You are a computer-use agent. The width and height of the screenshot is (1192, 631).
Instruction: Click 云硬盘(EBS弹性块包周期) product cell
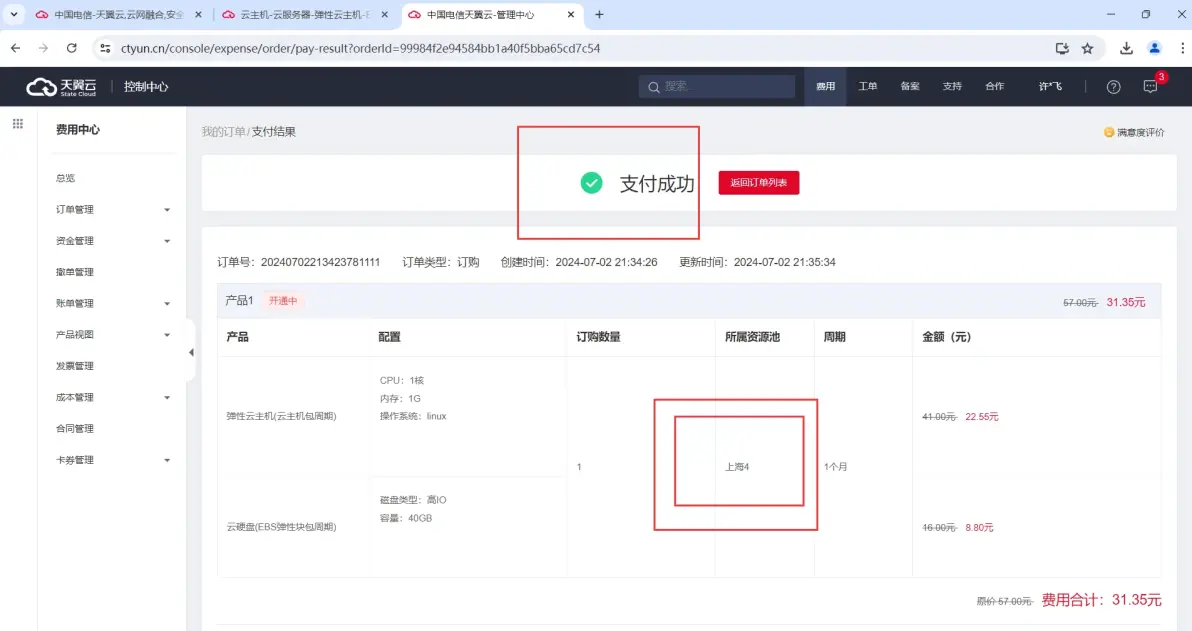281,527
